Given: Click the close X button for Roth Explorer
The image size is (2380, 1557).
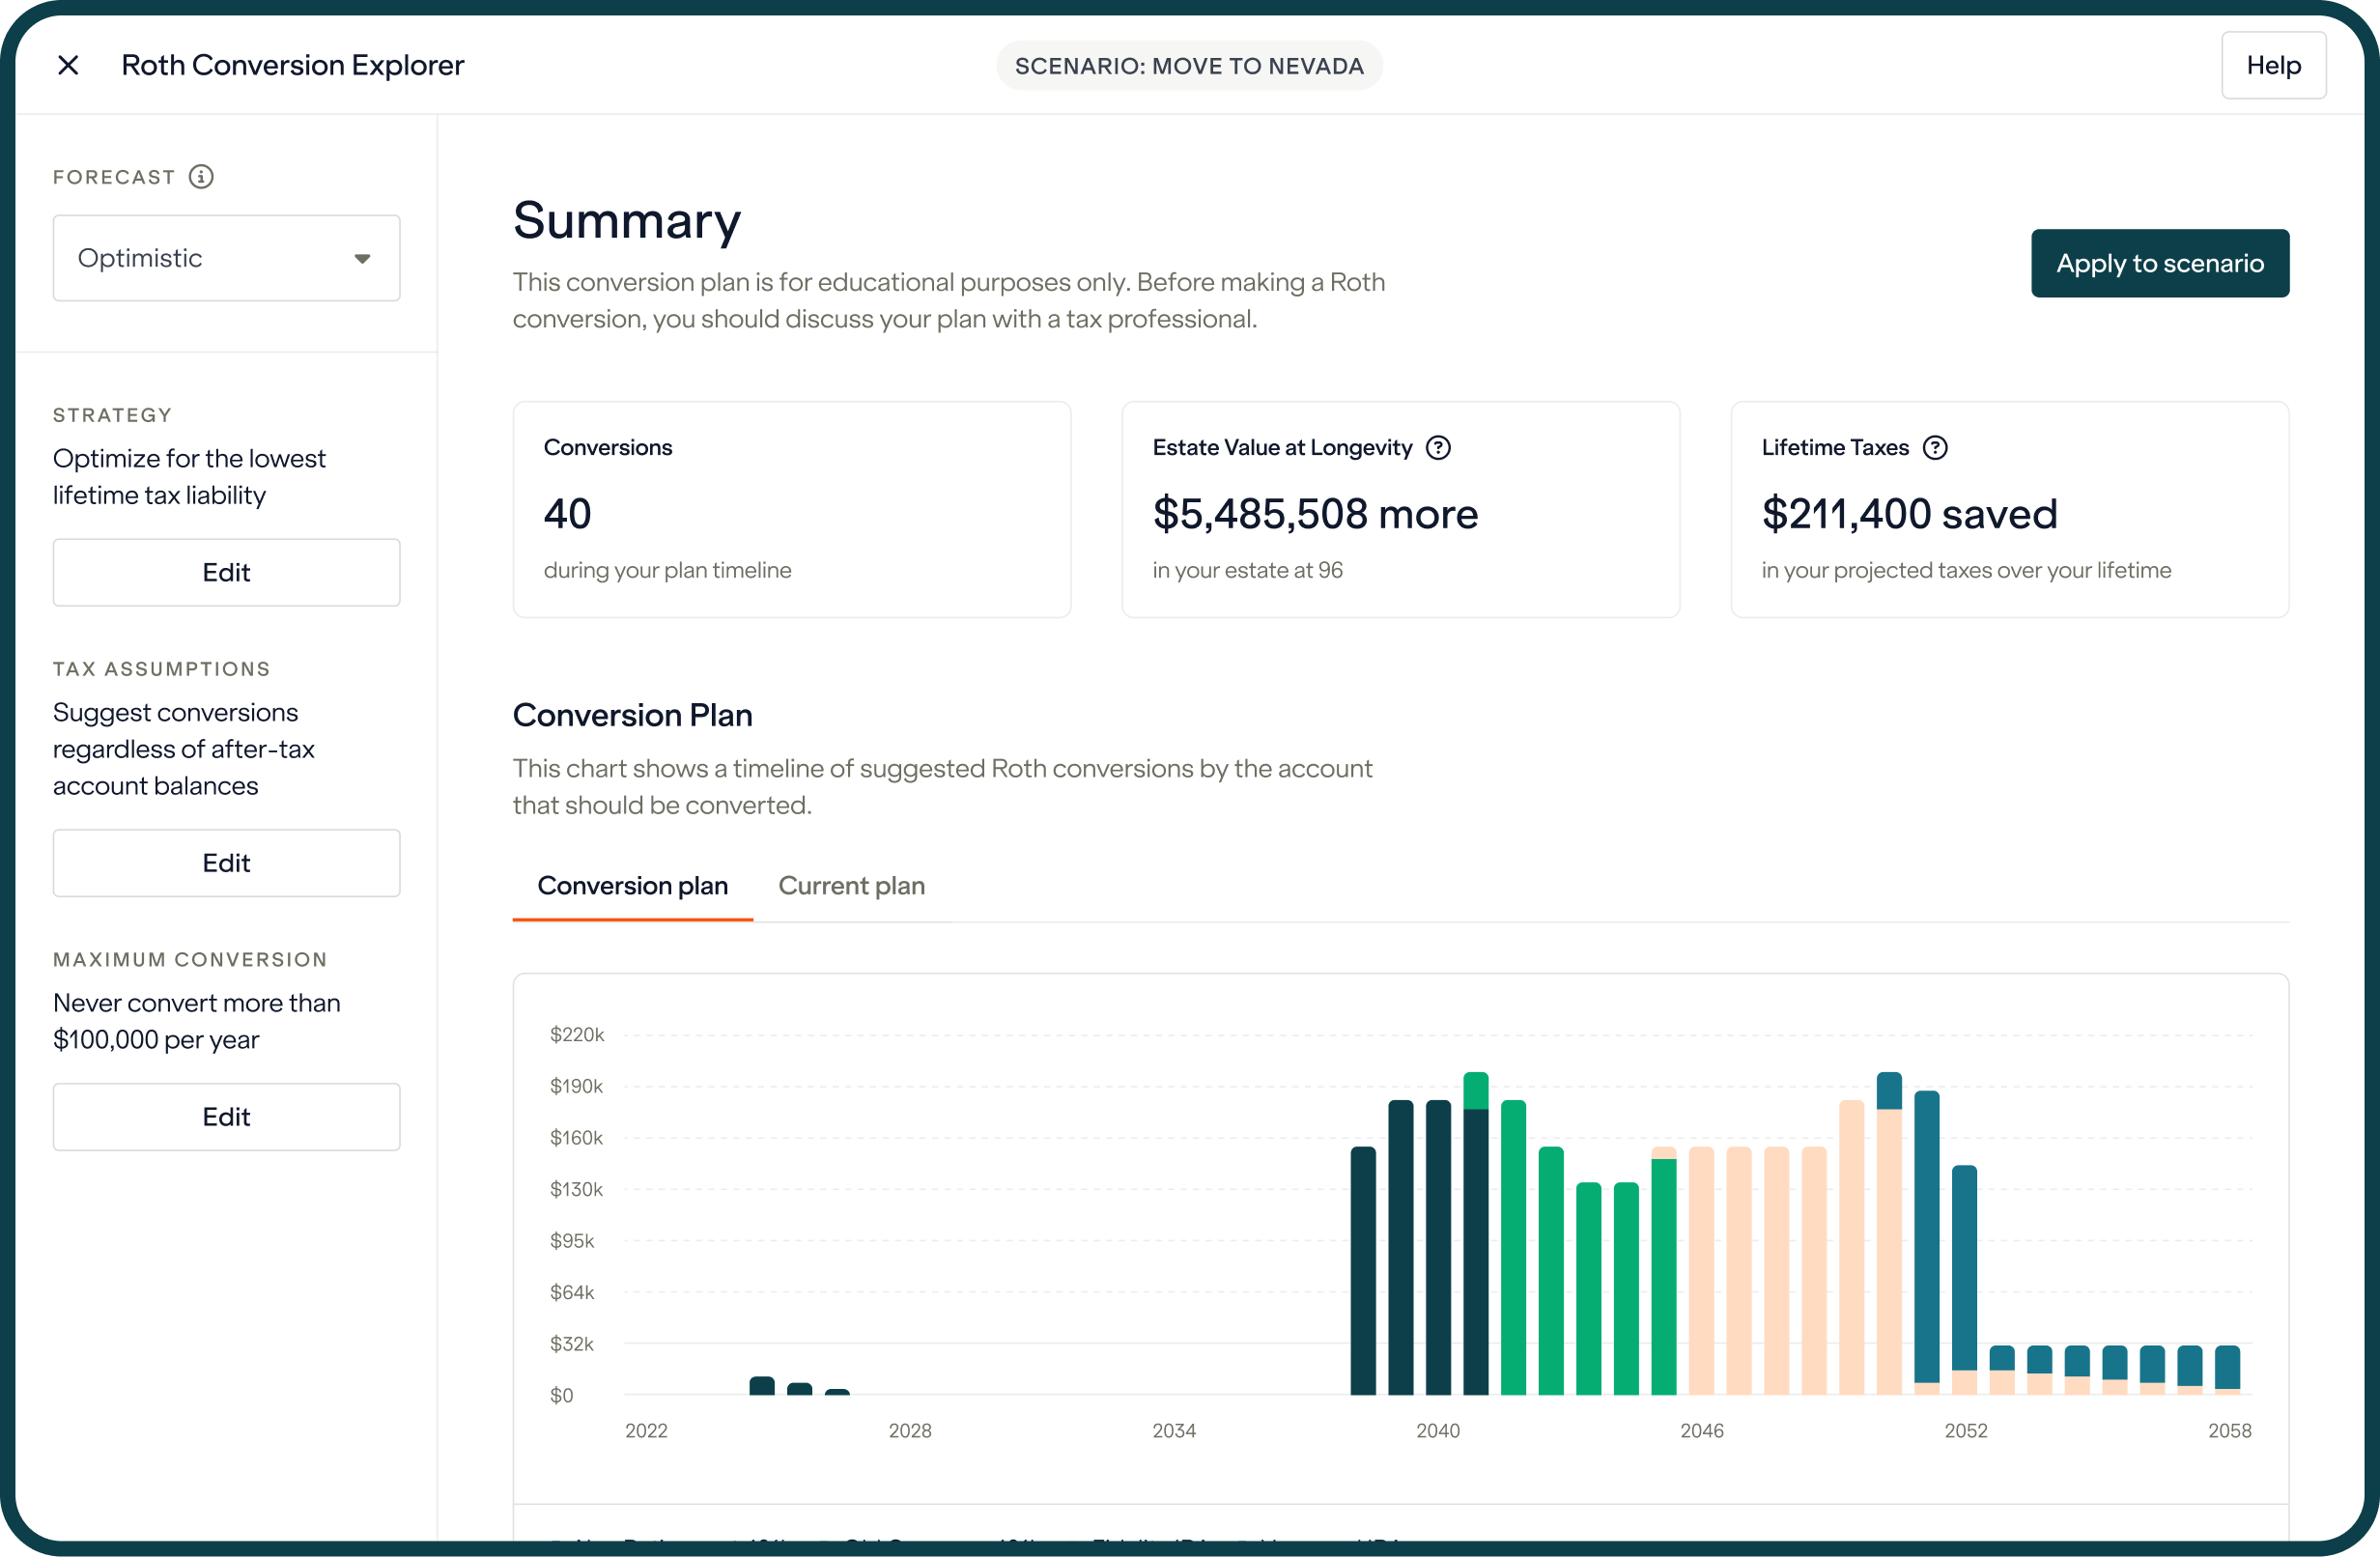Looking at the screenshot, I should [x=68, y=65].
